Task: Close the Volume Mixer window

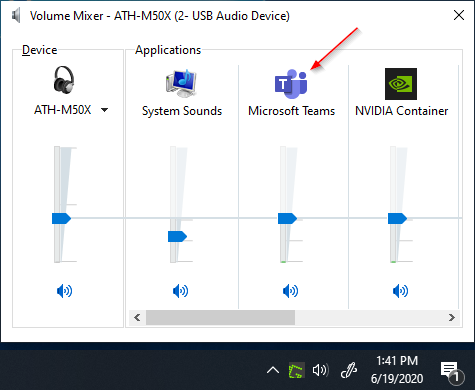Action: (459, 15)
